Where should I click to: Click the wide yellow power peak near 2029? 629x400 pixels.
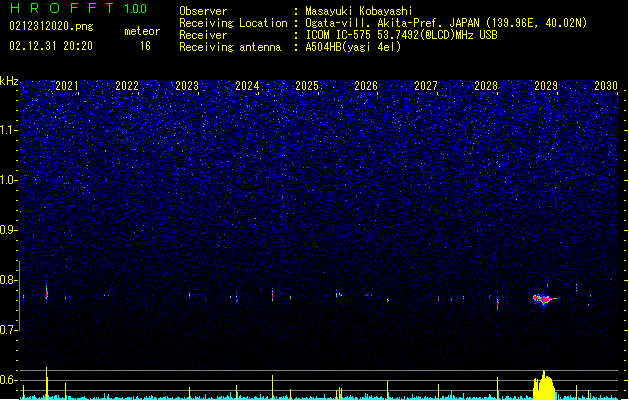(x=544, y=385)
